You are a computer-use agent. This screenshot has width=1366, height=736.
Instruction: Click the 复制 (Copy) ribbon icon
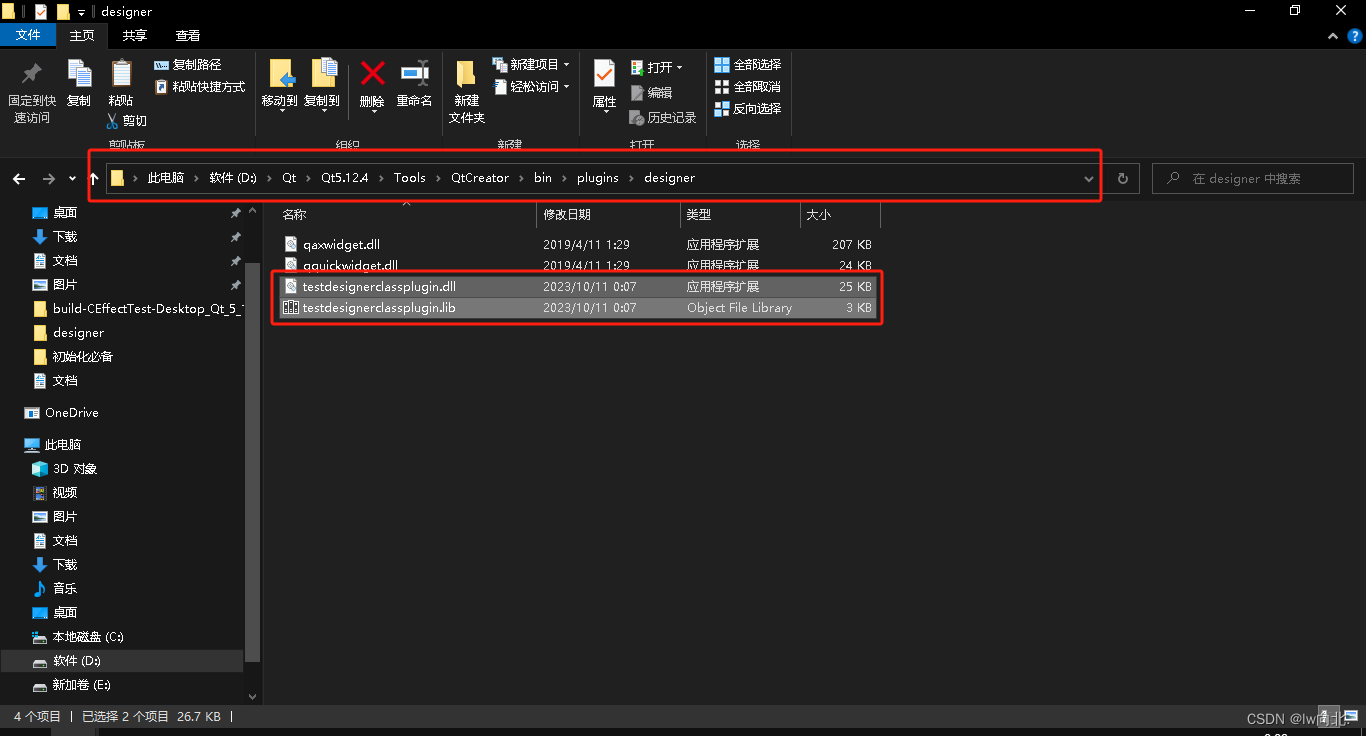[x=79, y=74]
